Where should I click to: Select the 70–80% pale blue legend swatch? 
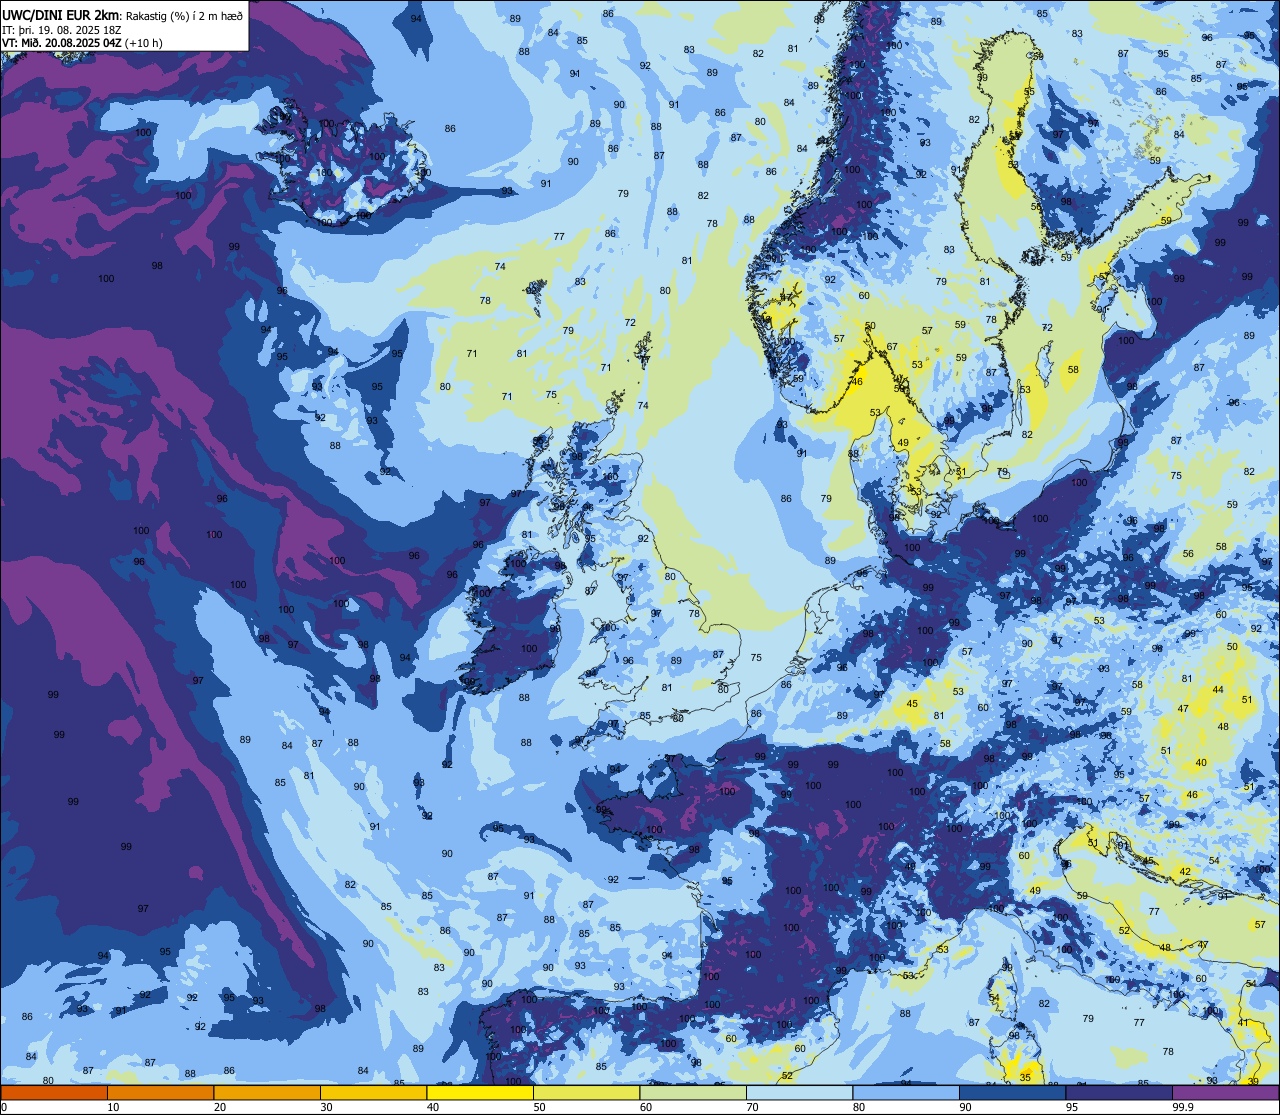click(799, 1092)
